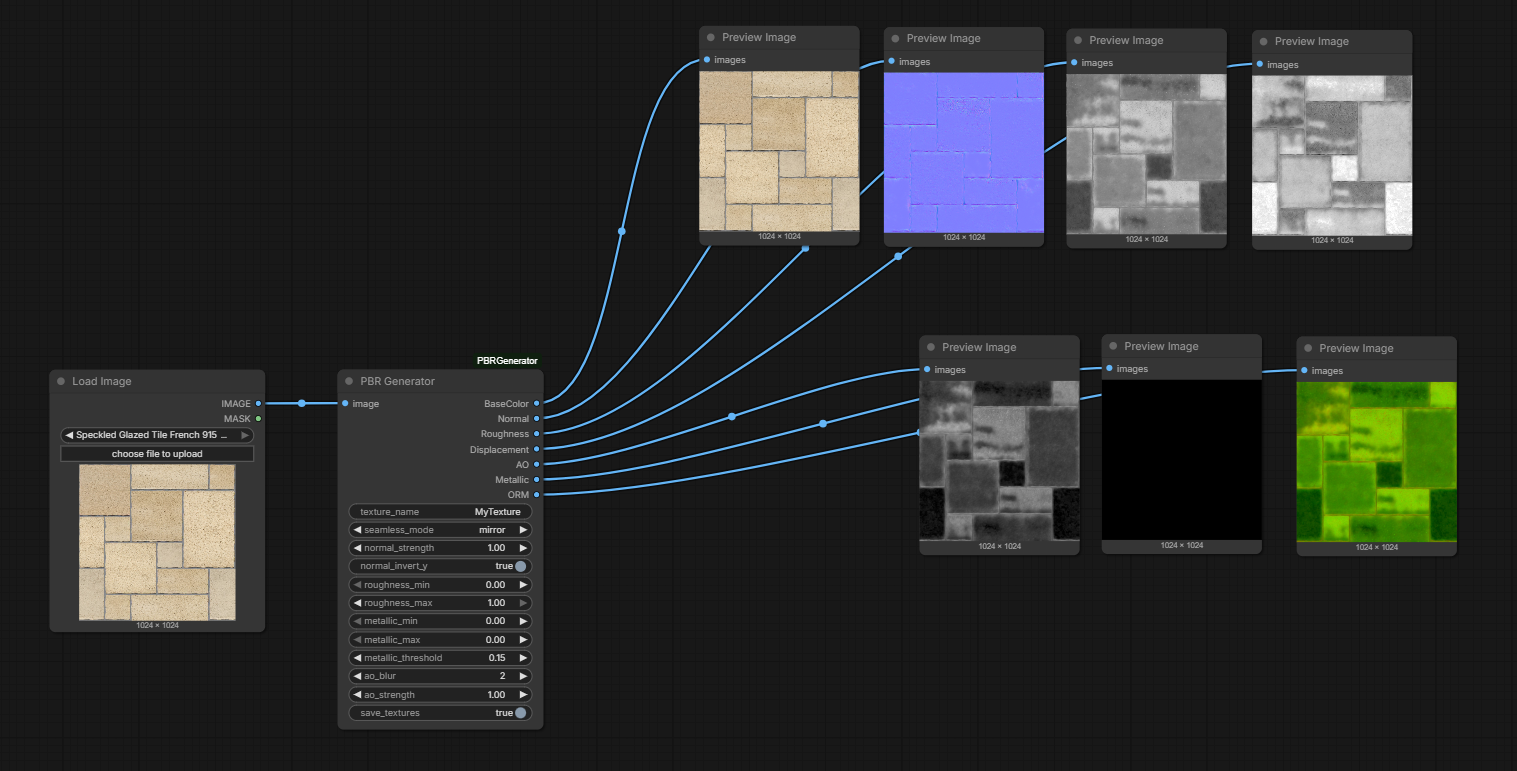This screenshot has width=1517, height=771.
Task: Toggle the save_textures switch
Action: coord(520,713)
